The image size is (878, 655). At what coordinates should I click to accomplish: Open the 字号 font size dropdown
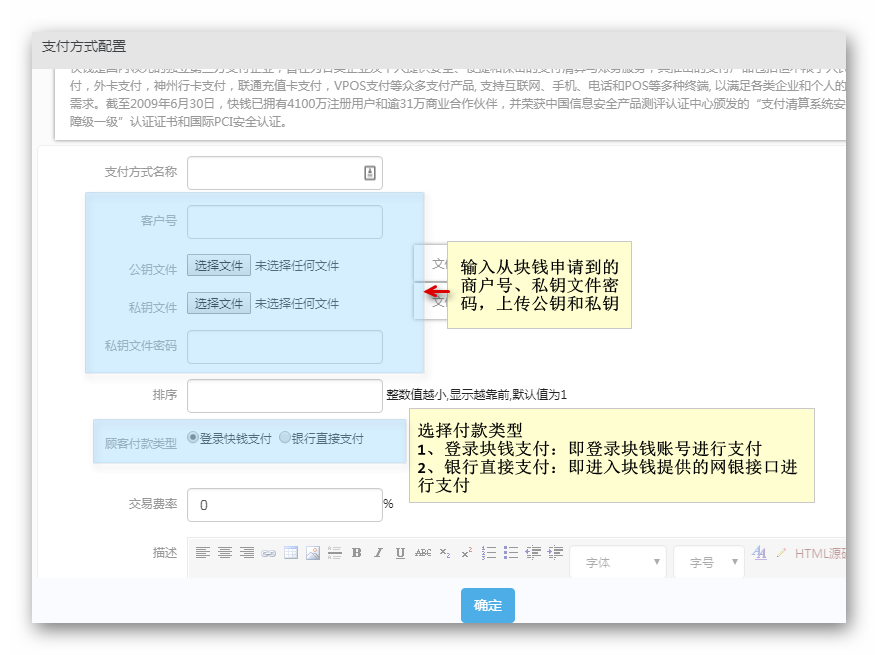[x=709, y=562]
